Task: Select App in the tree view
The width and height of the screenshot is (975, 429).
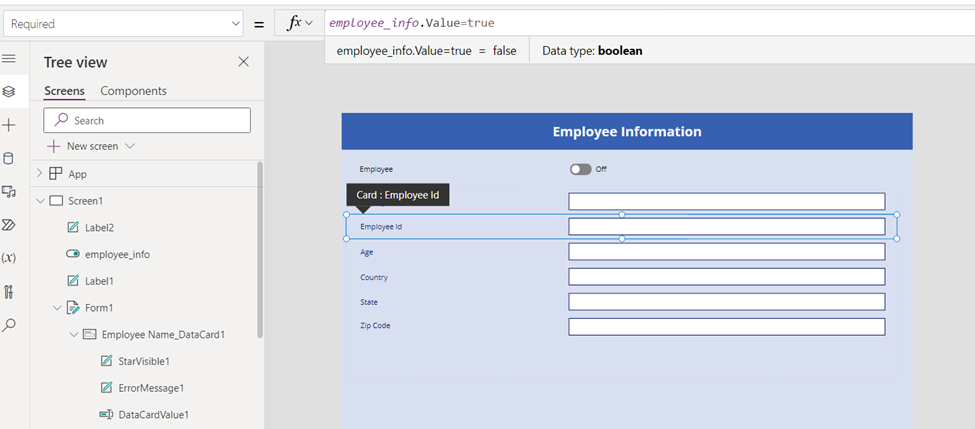Action: coord(77,174)
